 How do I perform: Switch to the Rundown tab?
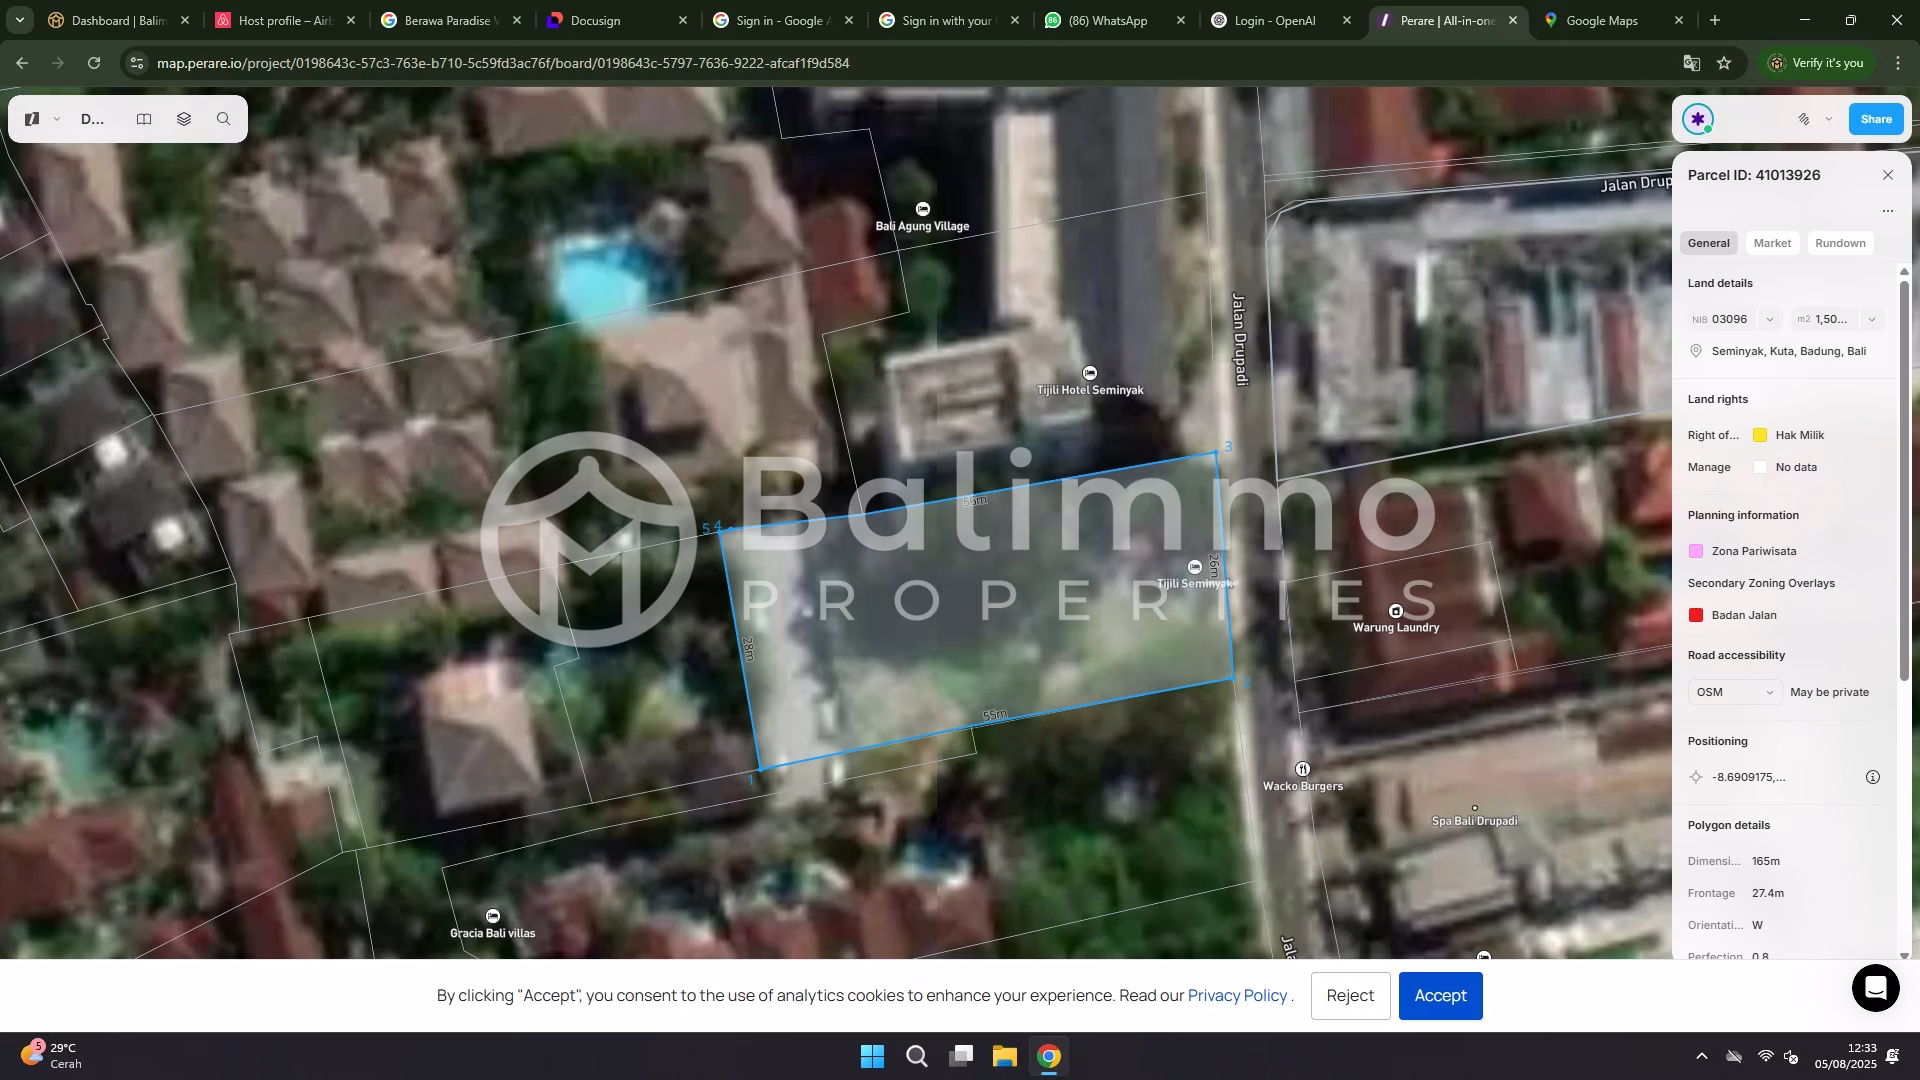pos(1840,243)
